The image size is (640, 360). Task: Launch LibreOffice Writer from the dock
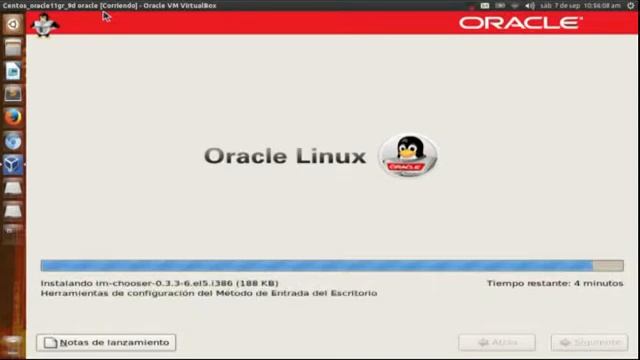pyautogui.click(x=13, y=71)
